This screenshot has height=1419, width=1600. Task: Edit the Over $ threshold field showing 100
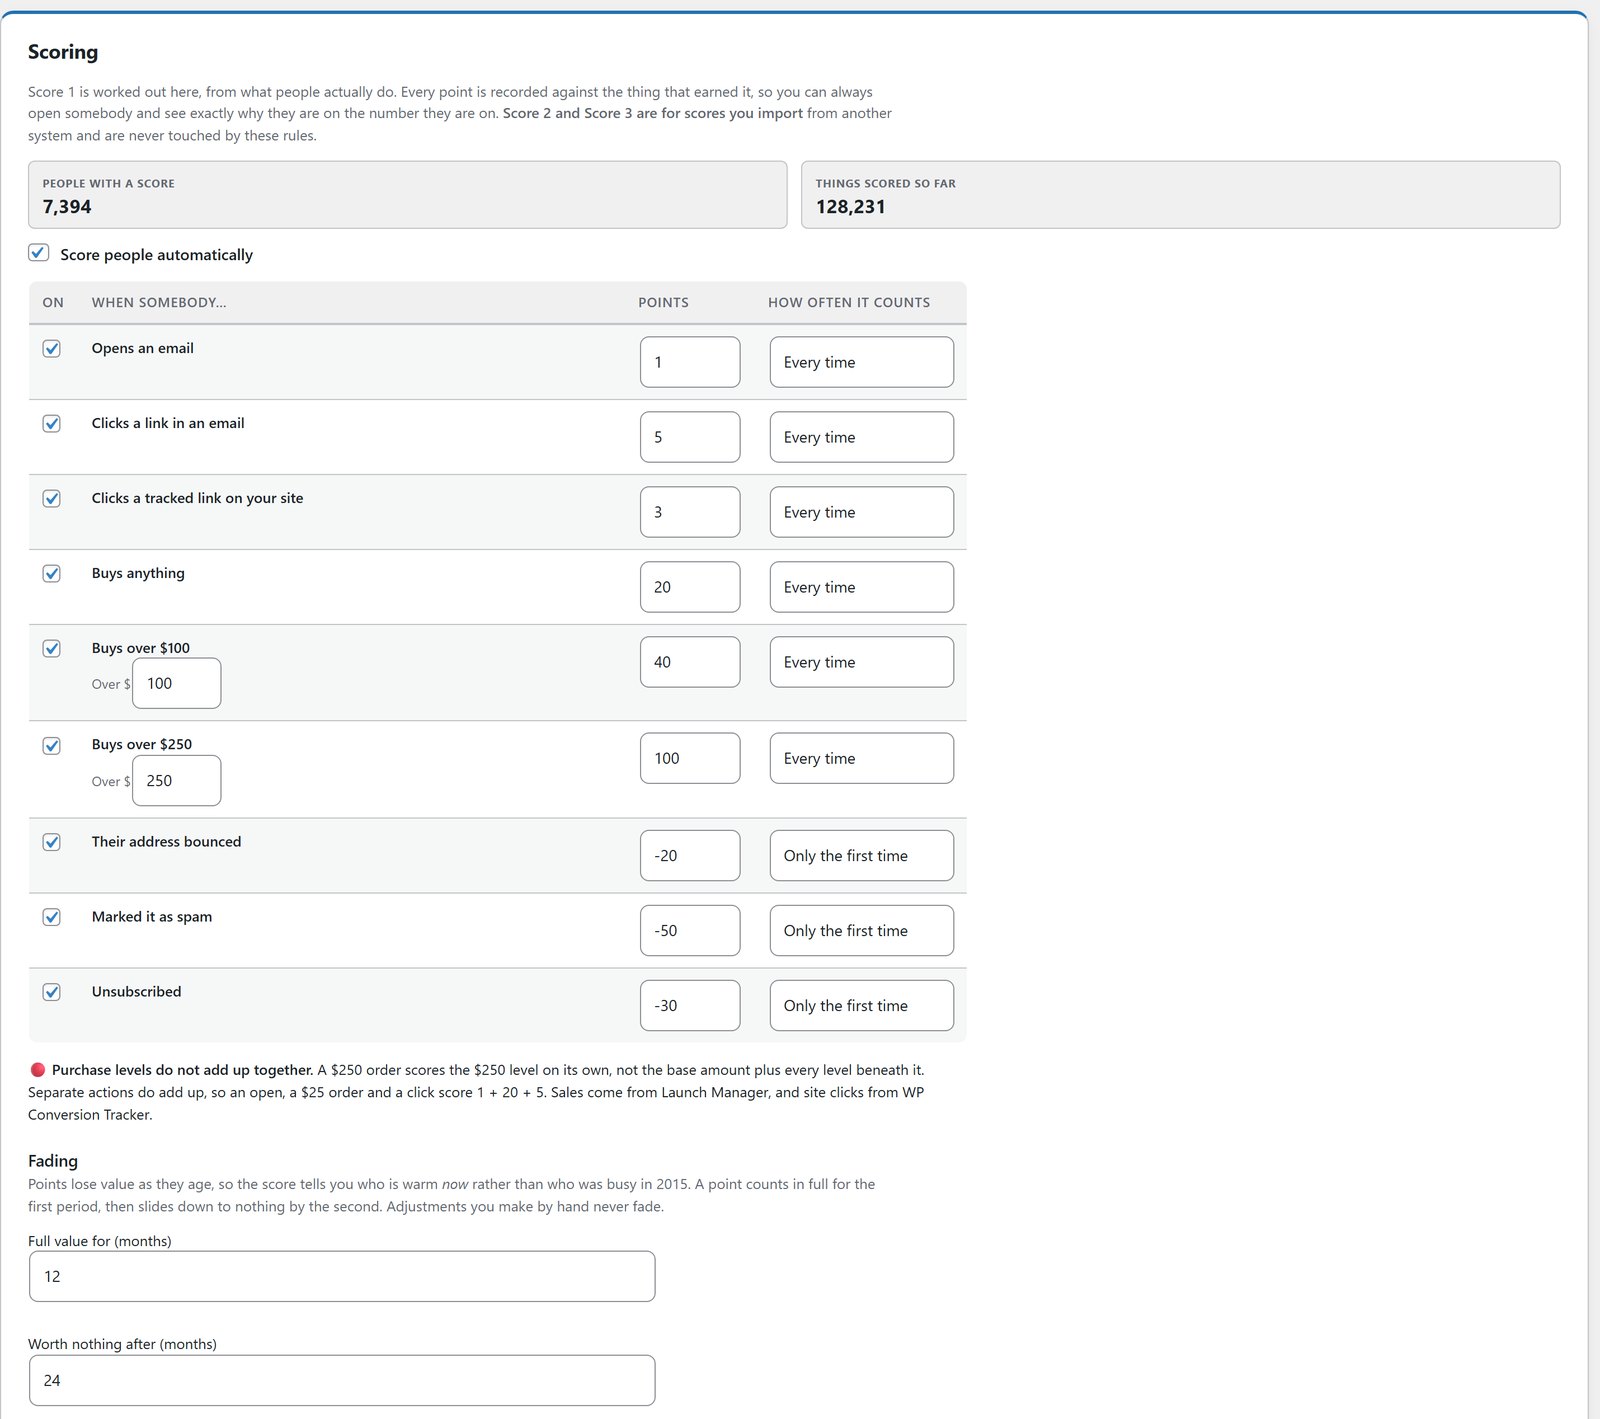[177, 683]
